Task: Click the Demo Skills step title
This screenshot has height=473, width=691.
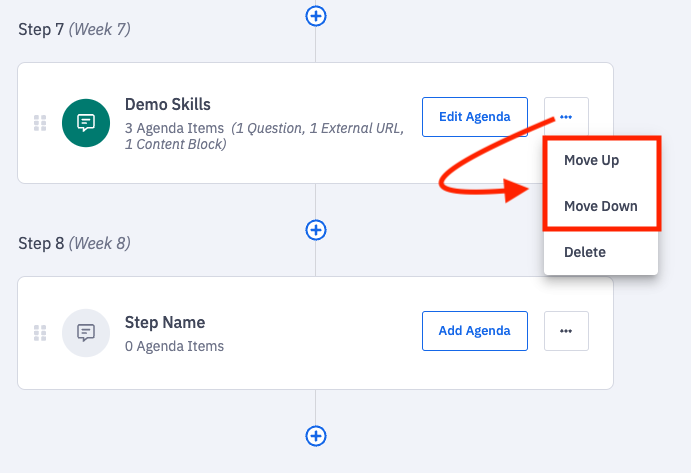Action: coord(168,104)
